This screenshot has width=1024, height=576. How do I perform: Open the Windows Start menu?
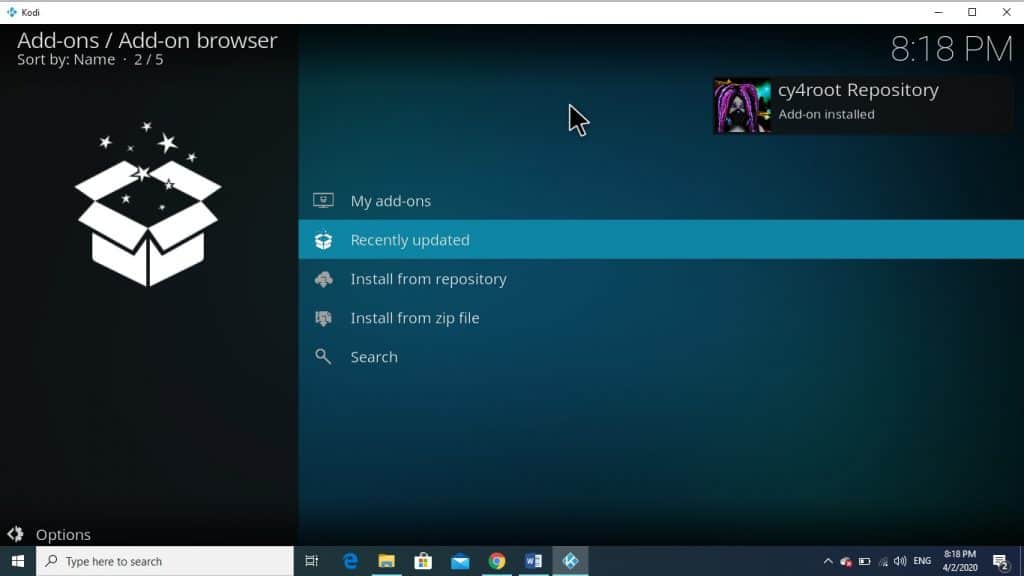[18, 561]
